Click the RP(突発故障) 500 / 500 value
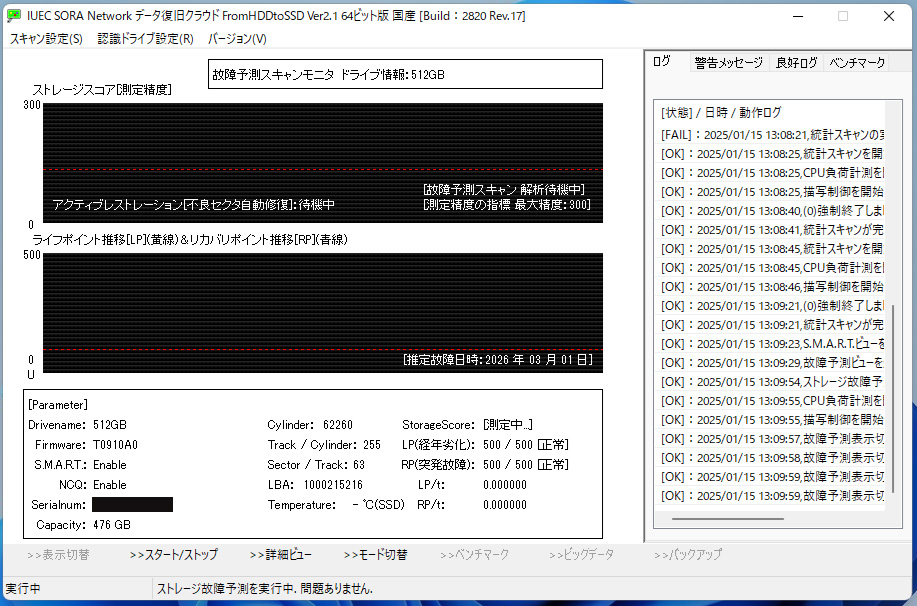 526,464
